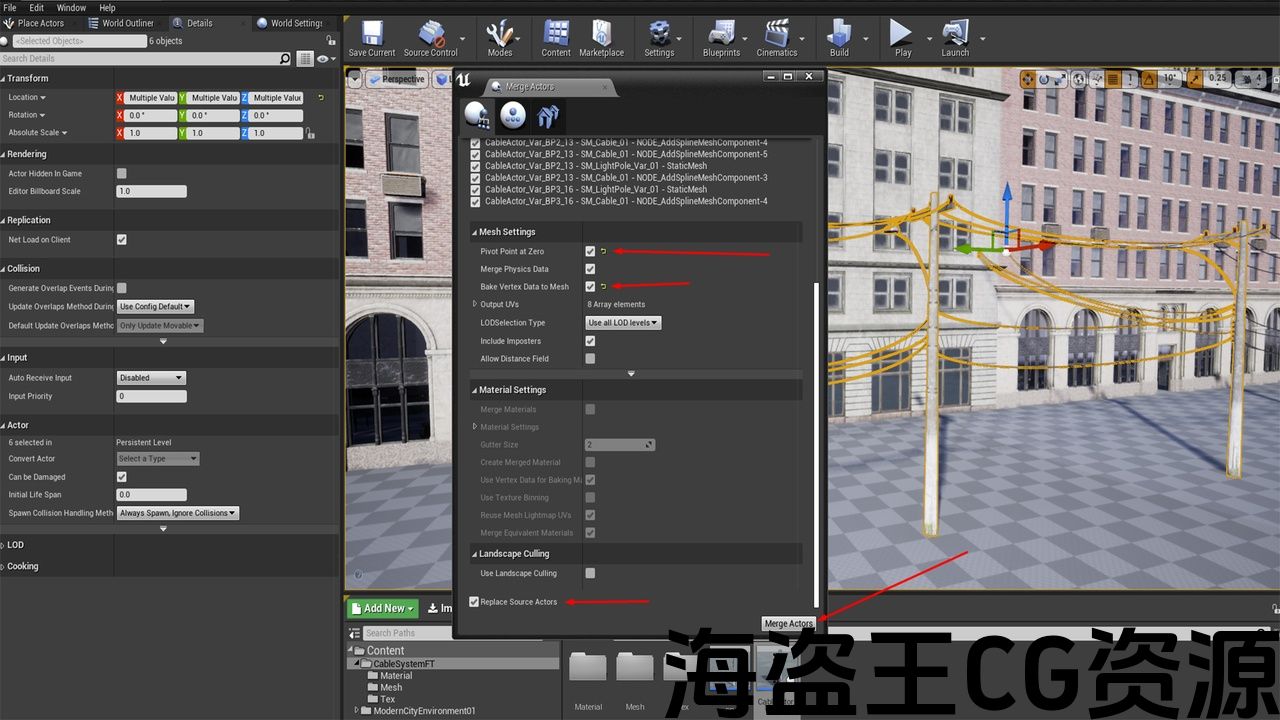
Task: Enable the Allow Distance Field checkbox
Action: [x=590, y=359]
